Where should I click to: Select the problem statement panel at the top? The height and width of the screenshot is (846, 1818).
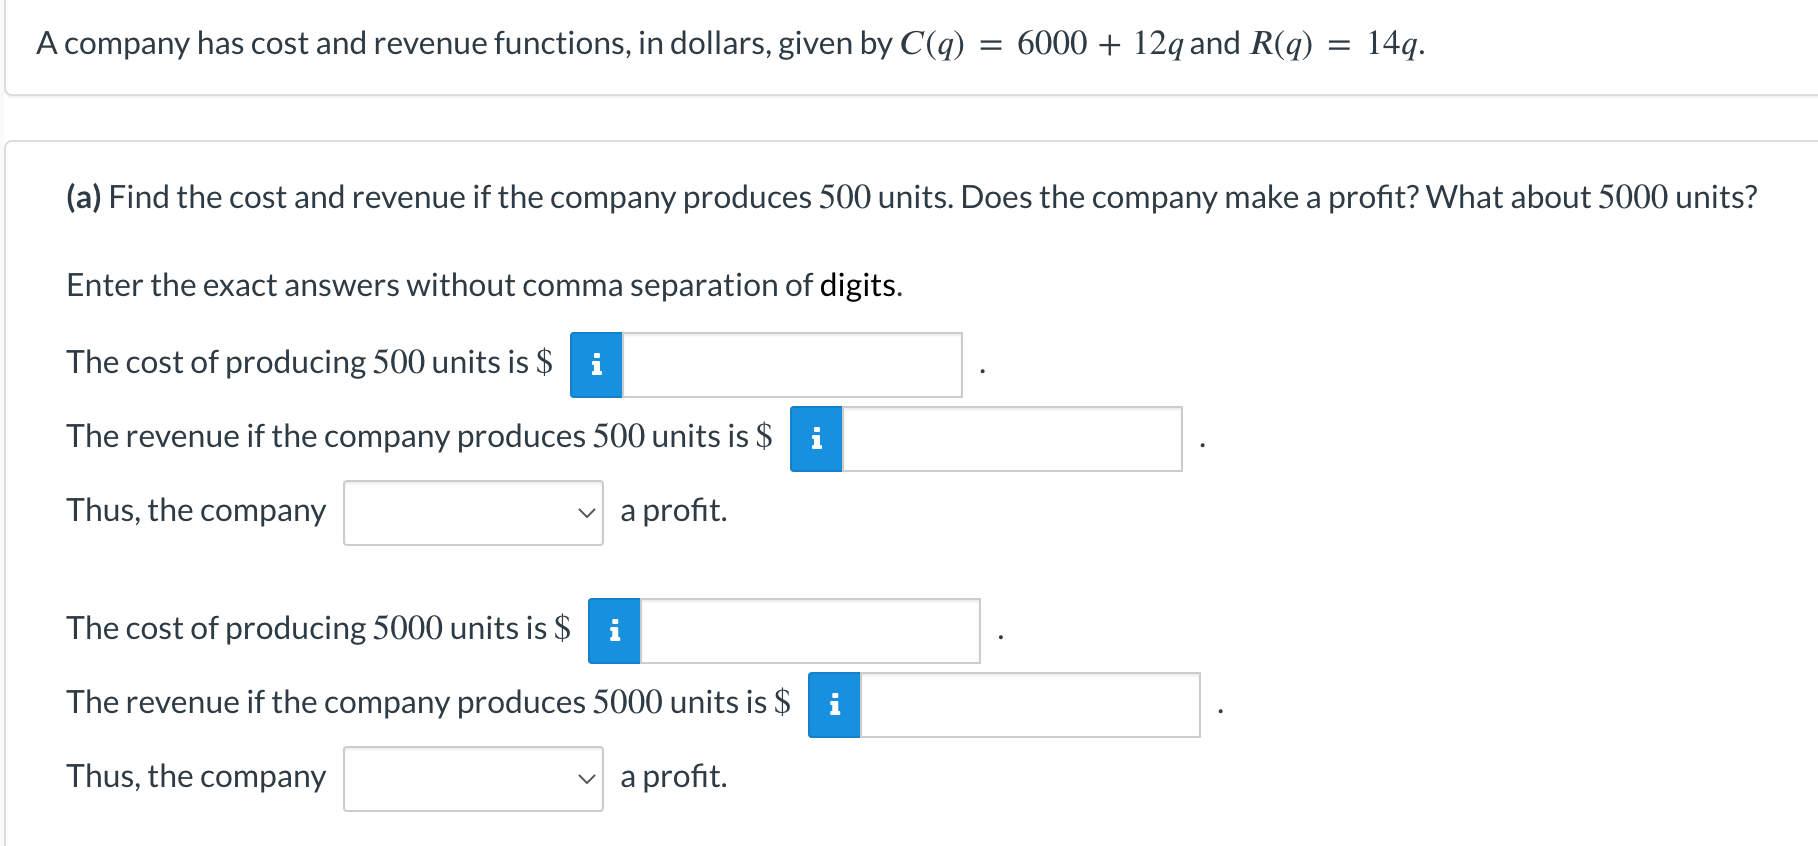pyautogui.click(x=900, y=45)
